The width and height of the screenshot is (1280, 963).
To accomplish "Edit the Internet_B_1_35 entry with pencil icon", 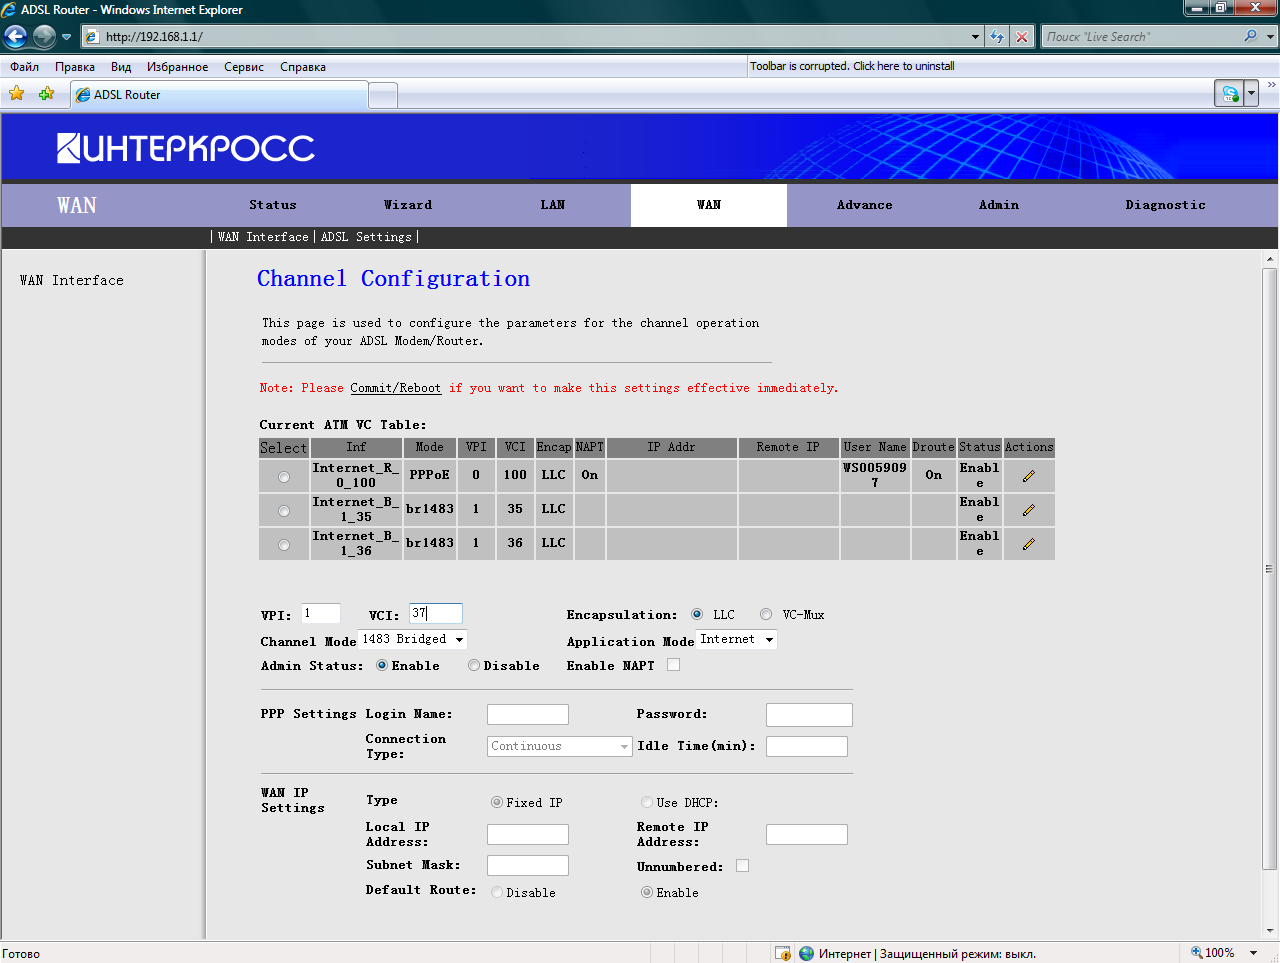I will point(1028,510).
